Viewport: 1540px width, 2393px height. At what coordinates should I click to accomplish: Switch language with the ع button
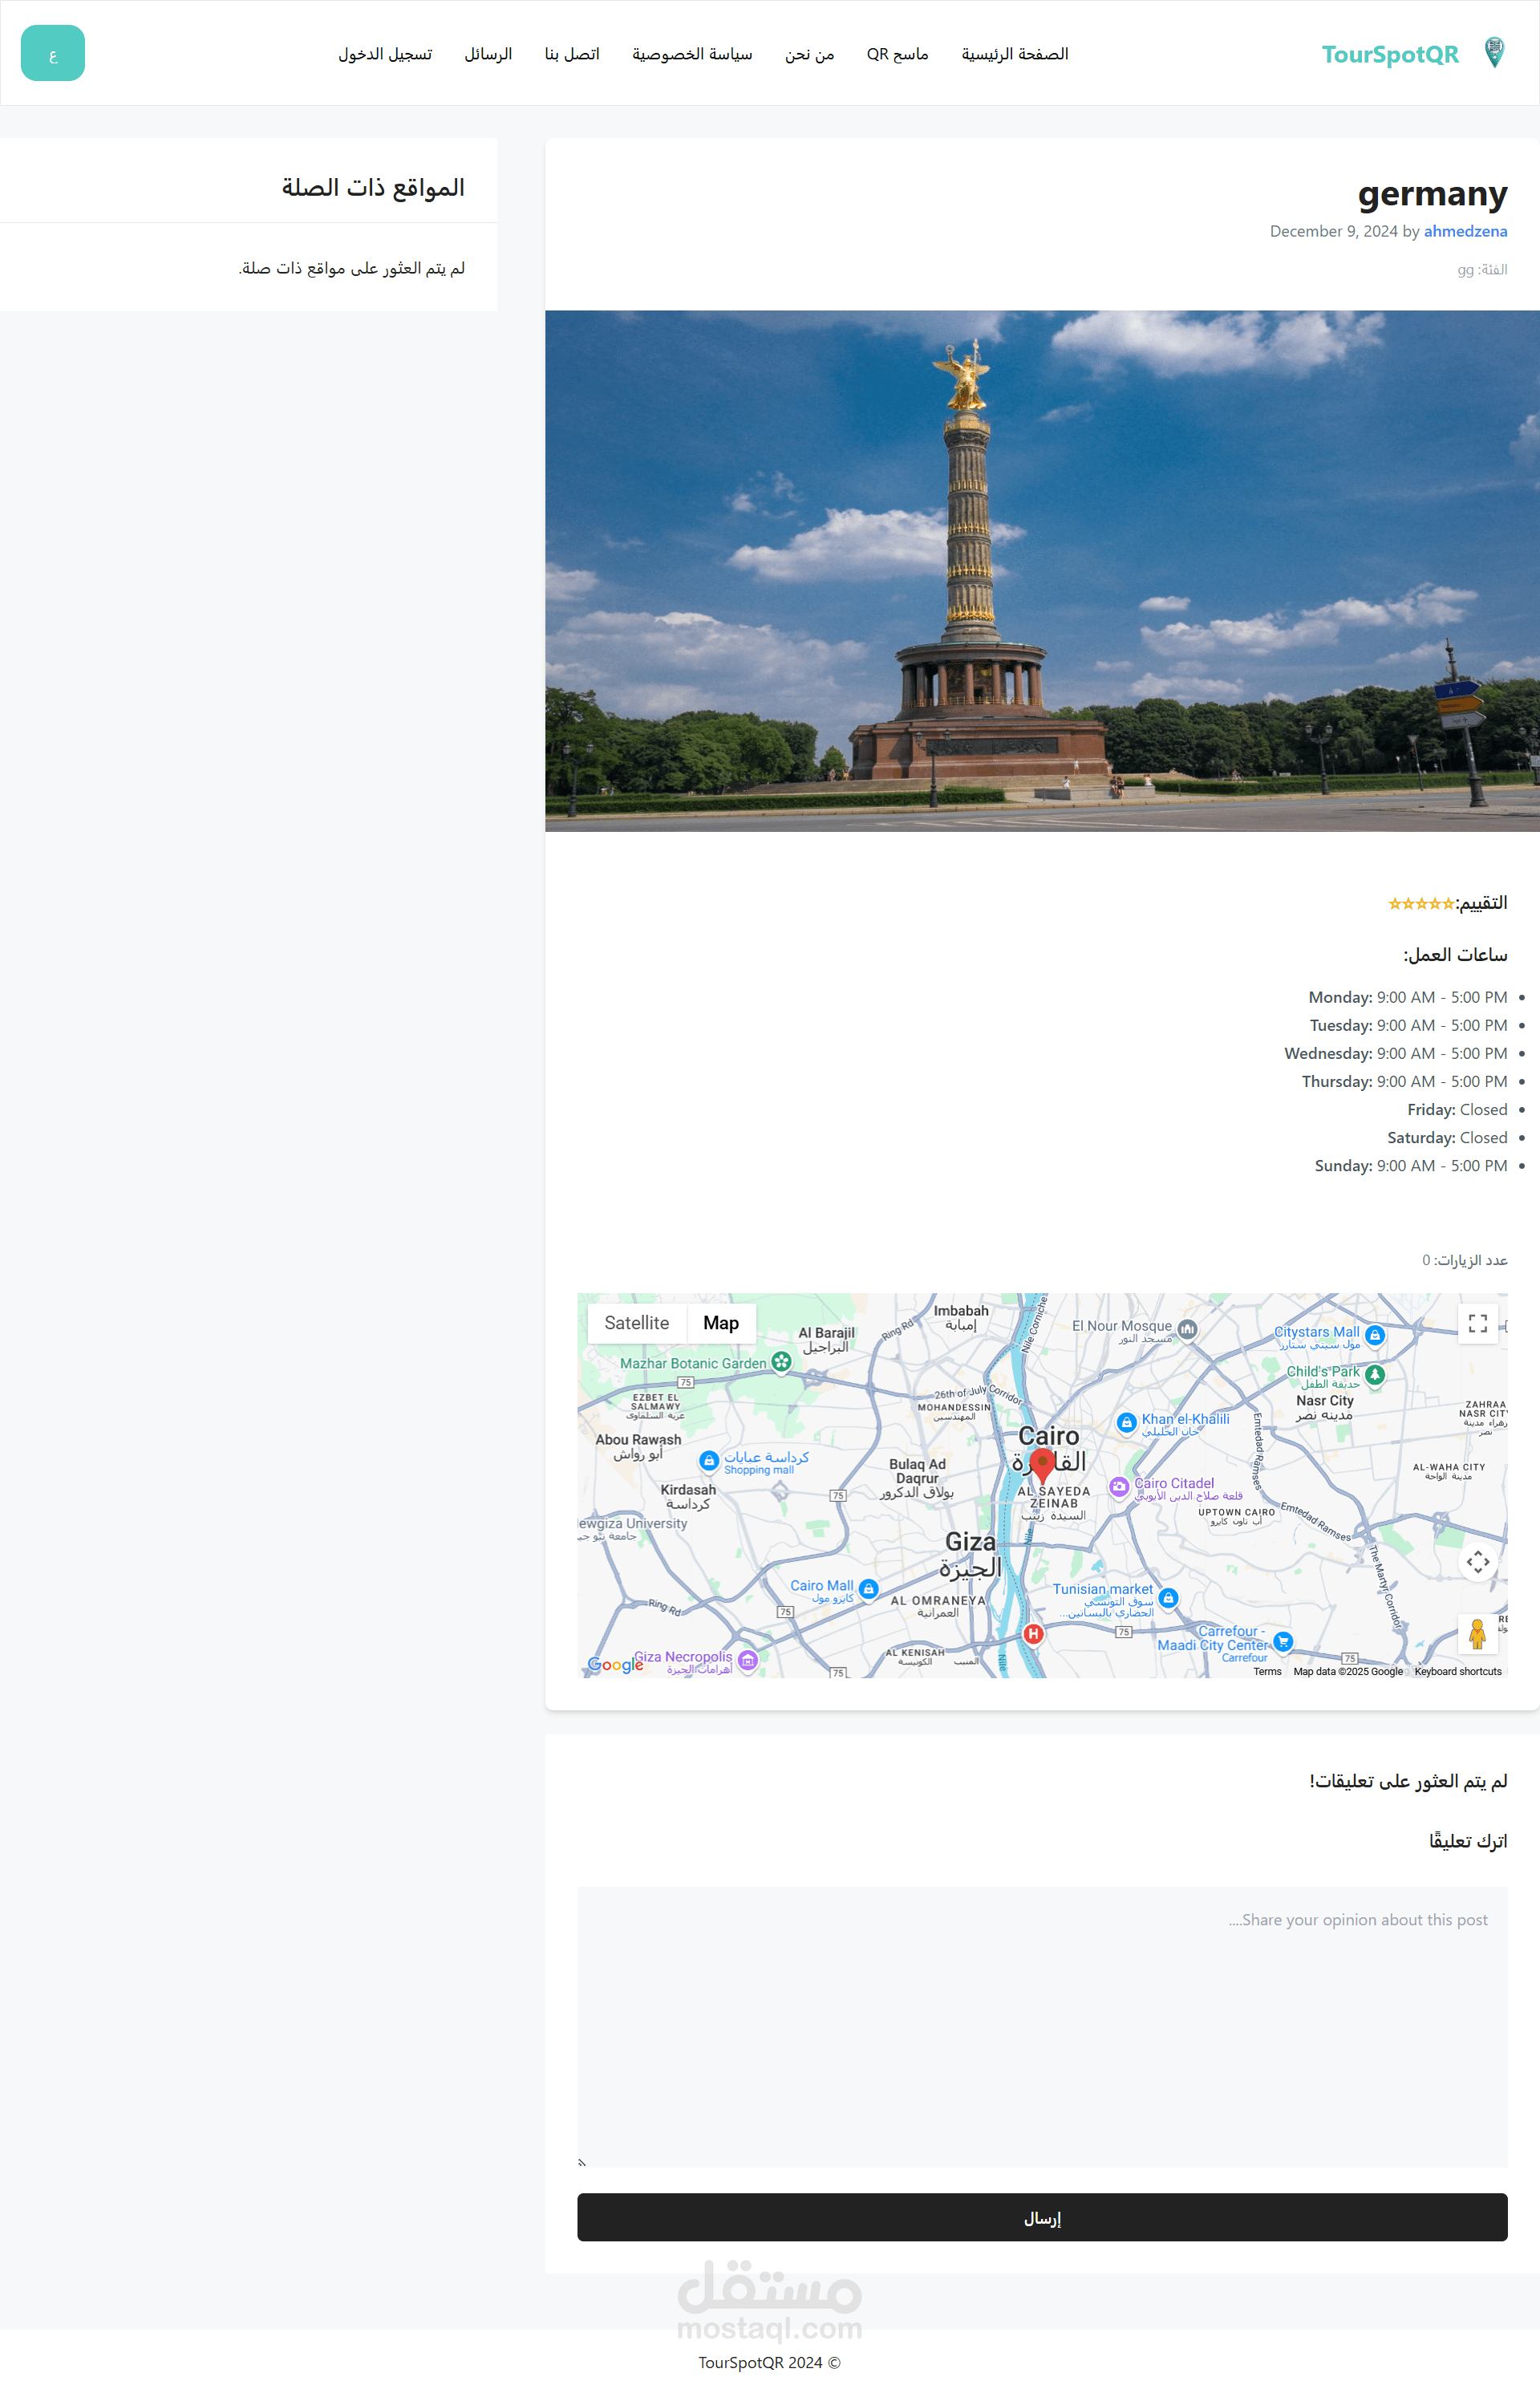[52, 53]
